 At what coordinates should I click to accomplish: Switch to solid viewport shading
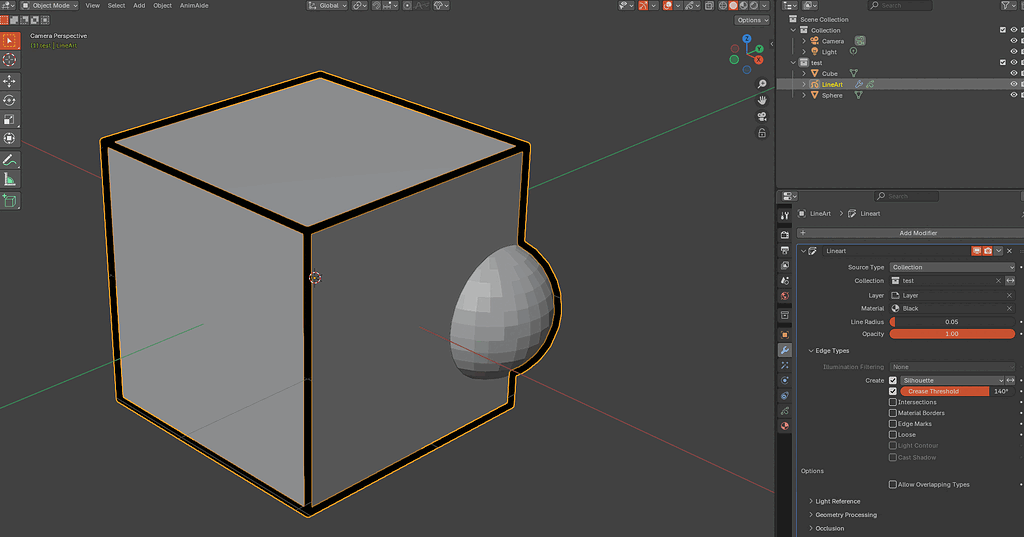pyautogui.click(x=733, y=5)
